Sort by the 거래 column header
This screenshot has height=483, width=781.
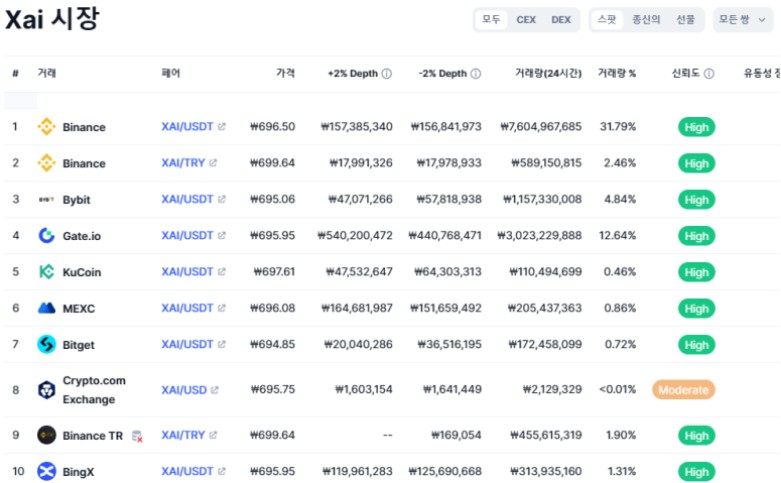[x=47, y=73]
